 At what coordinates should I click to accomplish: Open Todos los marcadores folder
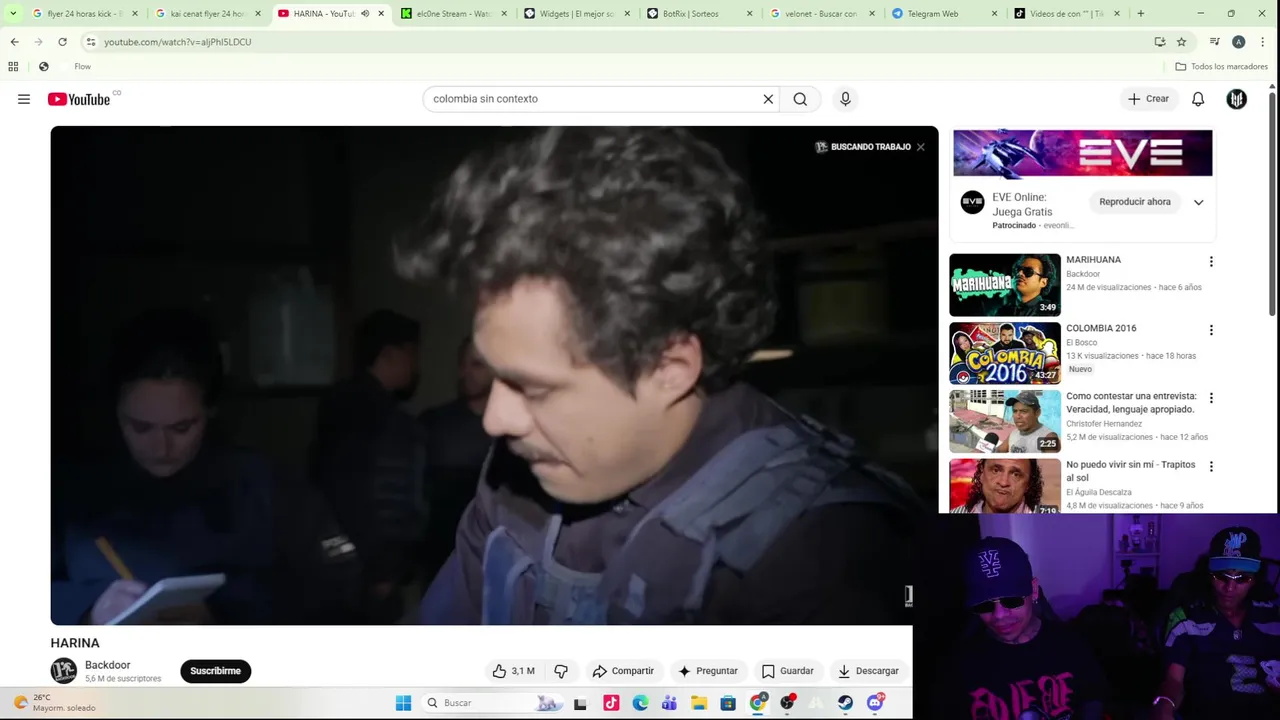(1221, 66)
